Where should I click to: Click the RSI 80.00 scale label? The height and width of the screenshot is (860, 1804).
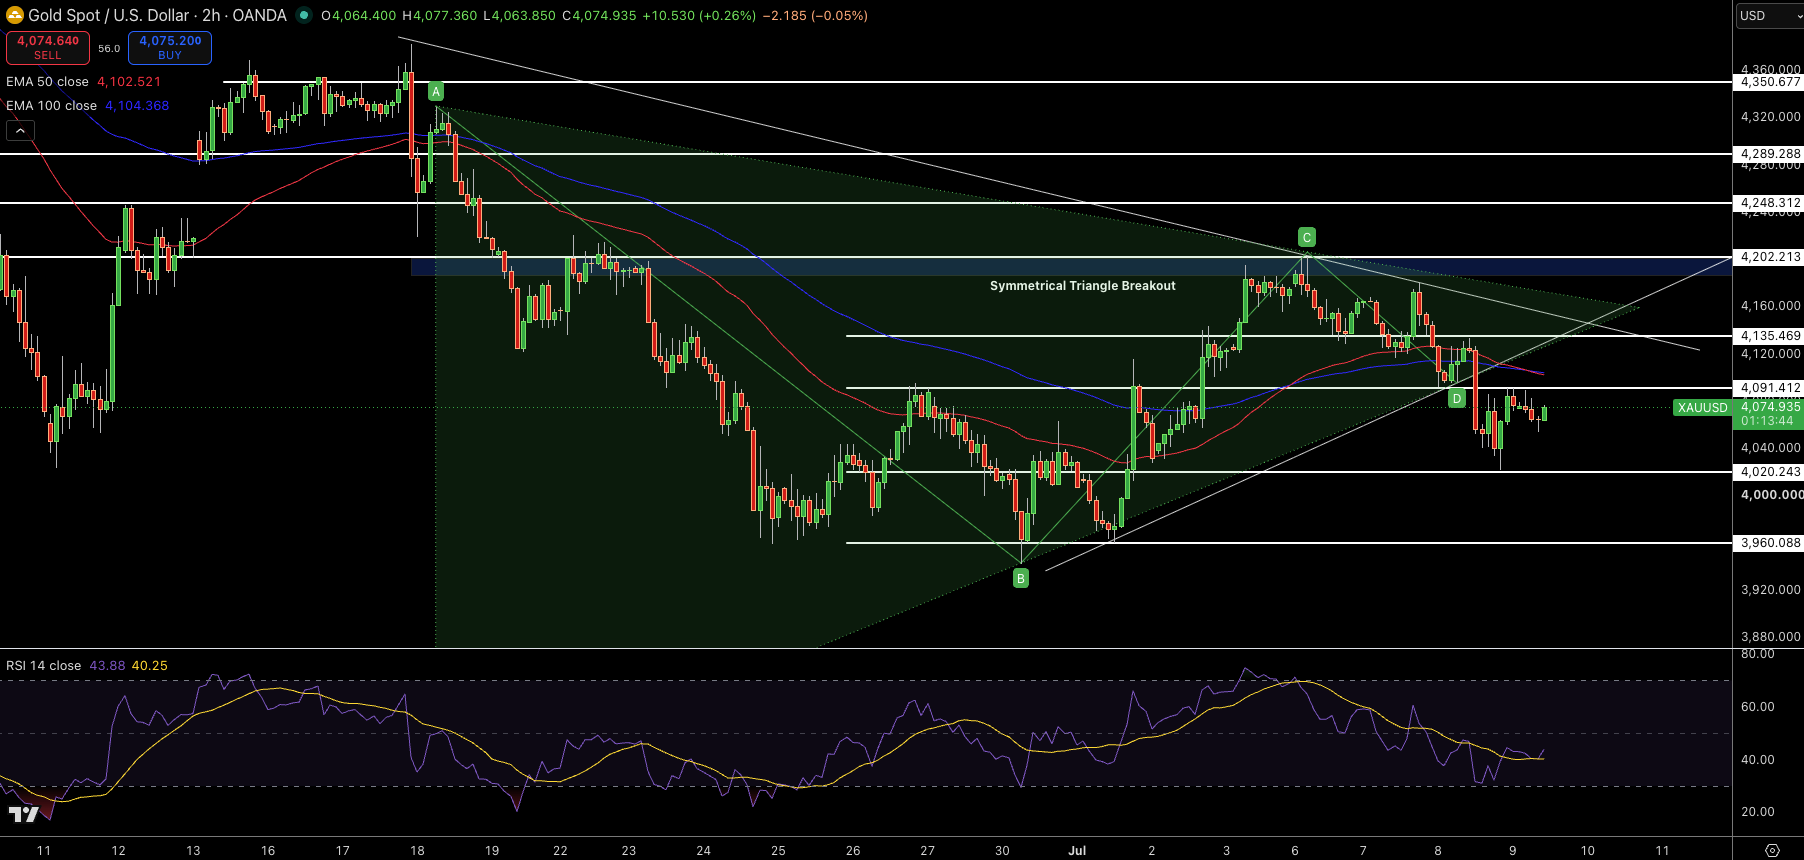[x=1758, y=654]
